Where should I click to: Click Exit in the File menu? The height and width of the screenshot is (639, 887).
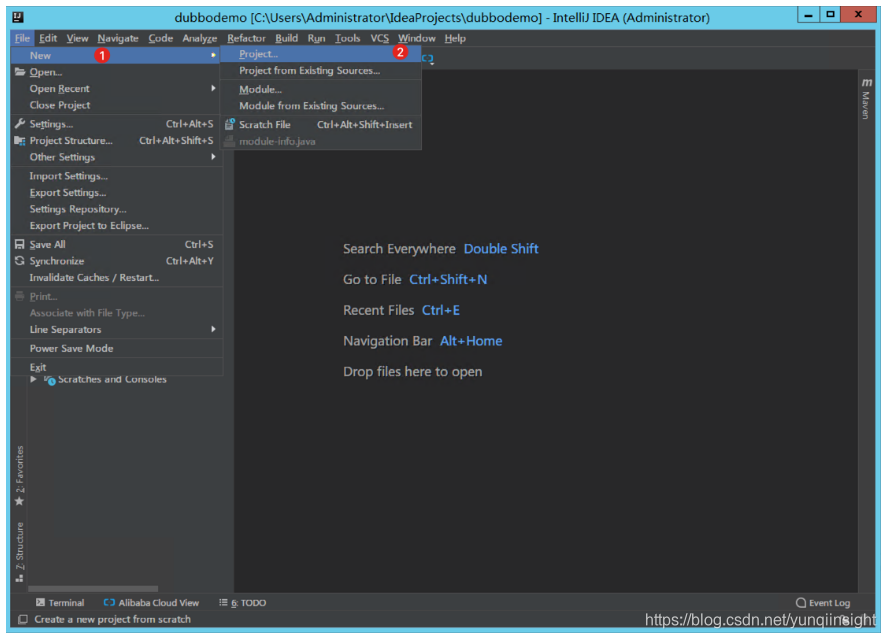click(116, 367)
